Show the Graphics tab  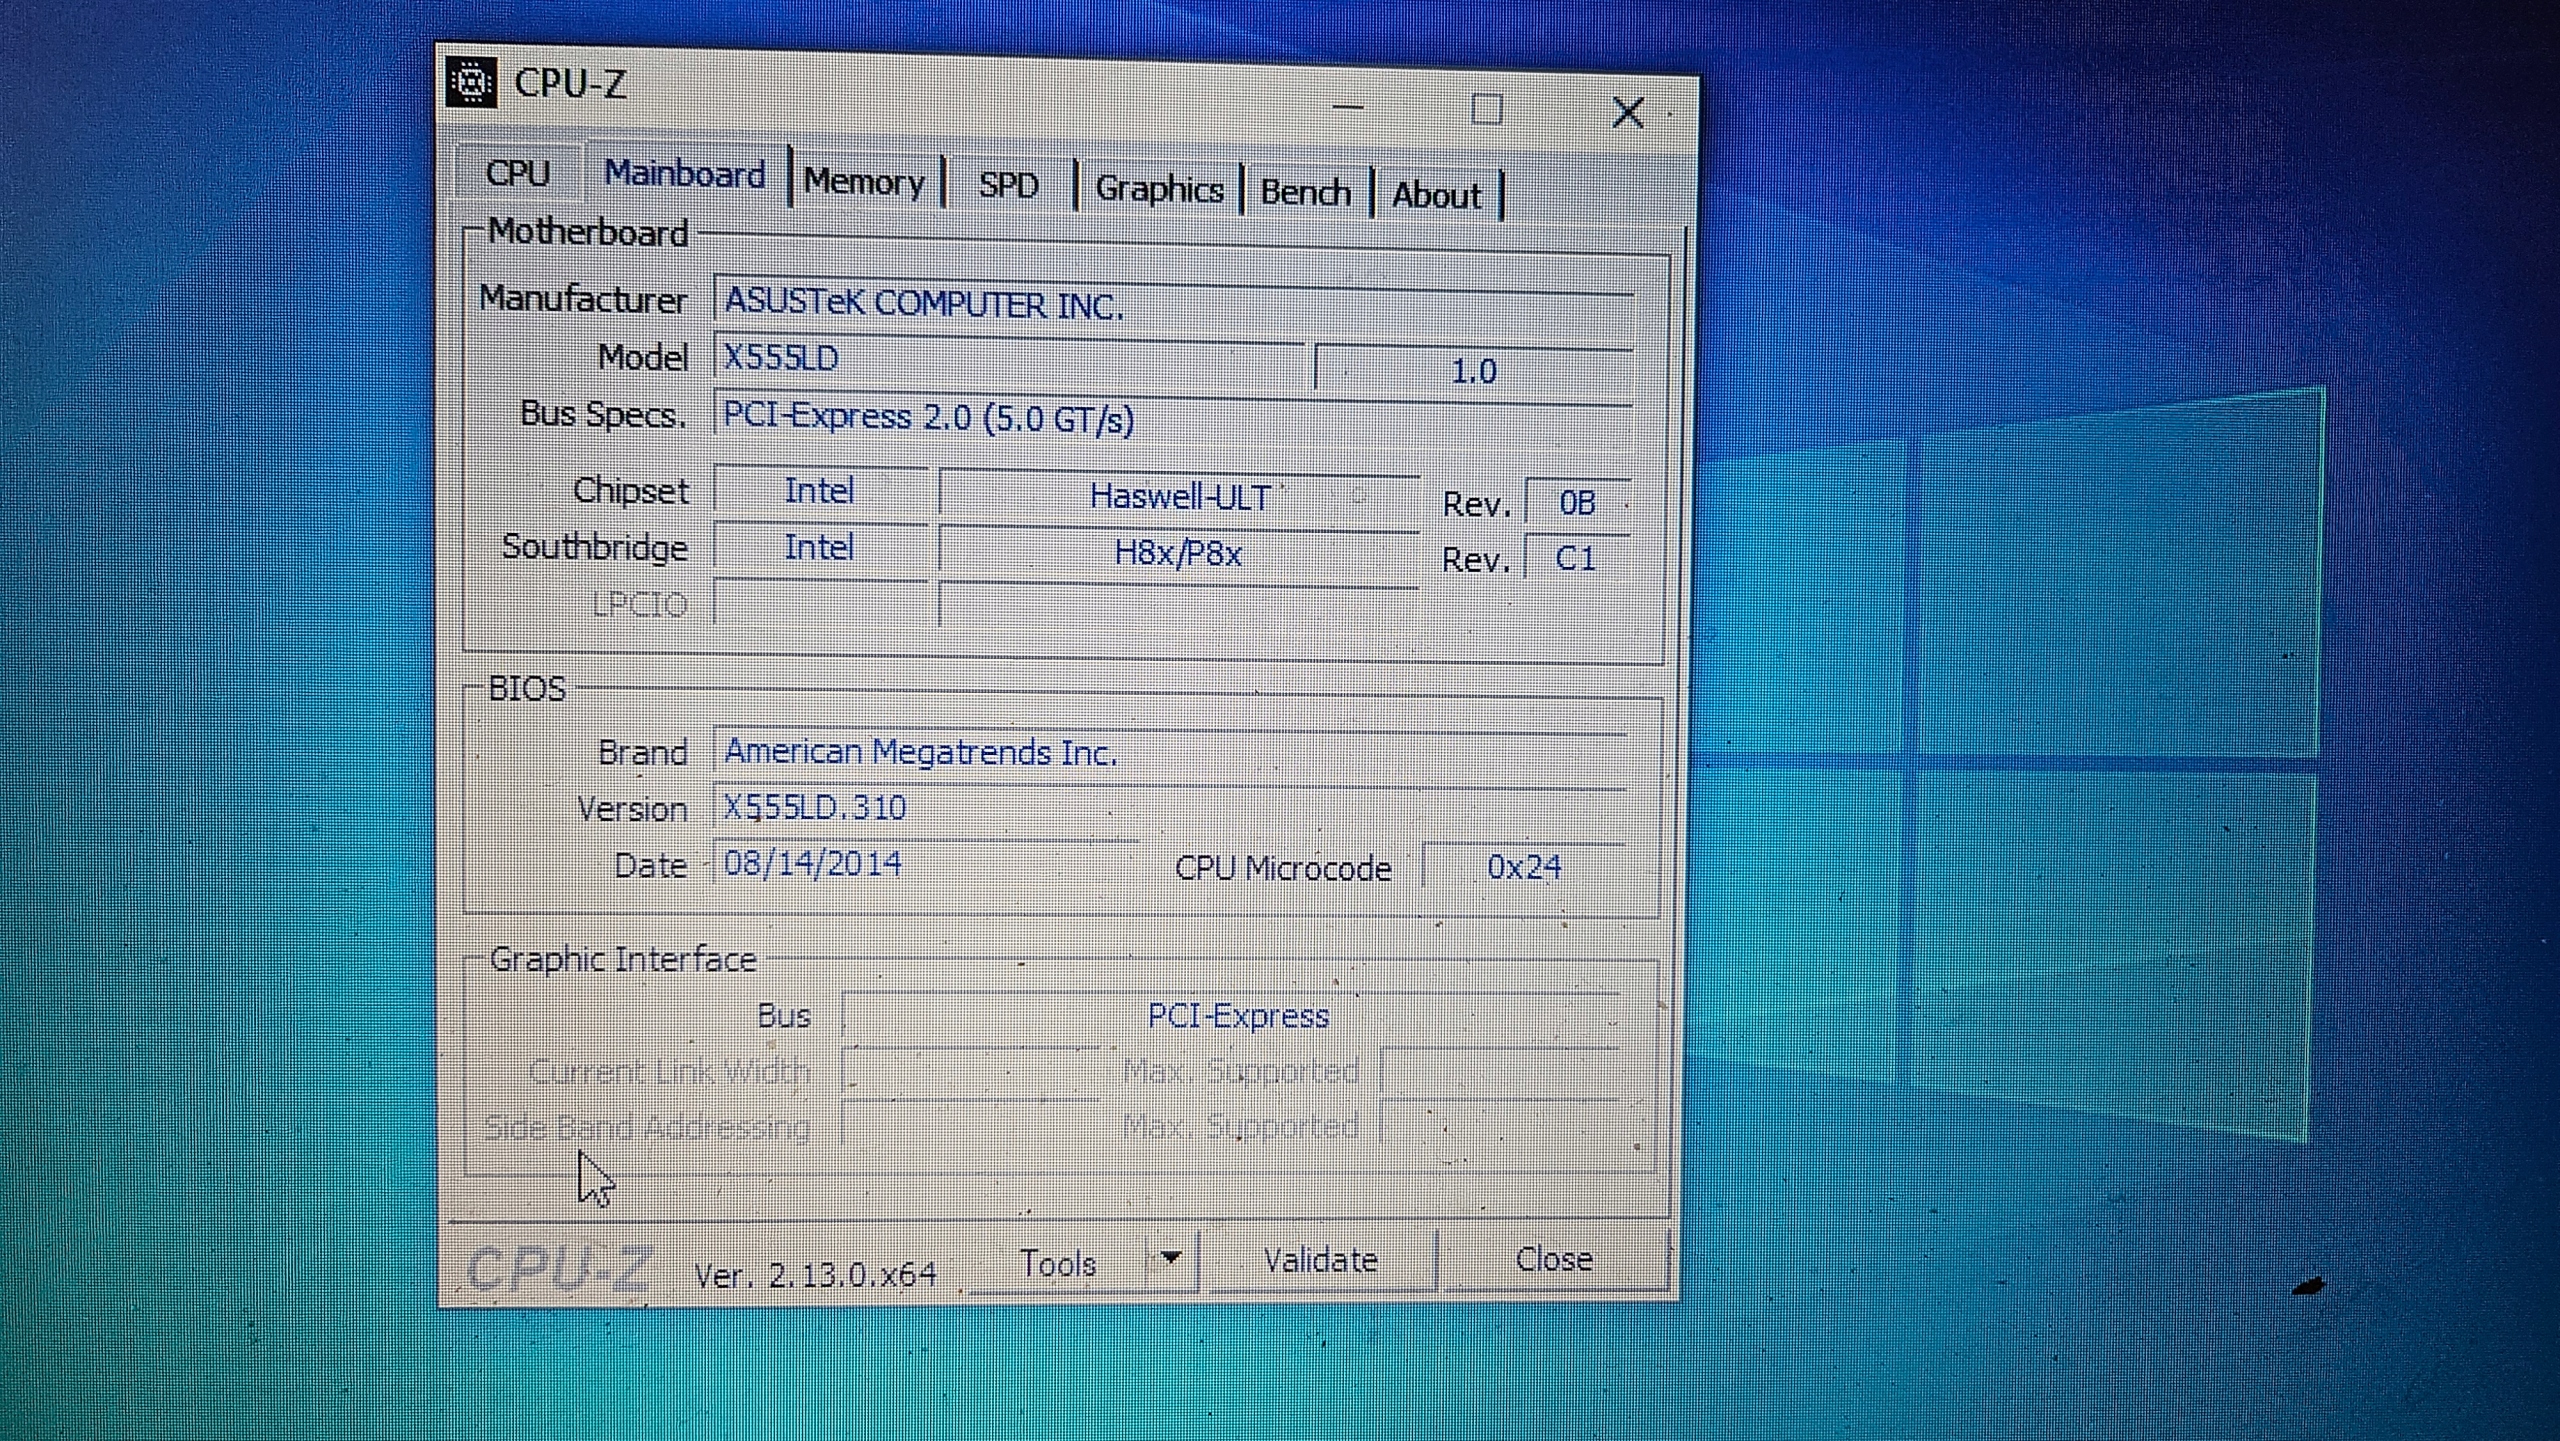point(1160,189)
